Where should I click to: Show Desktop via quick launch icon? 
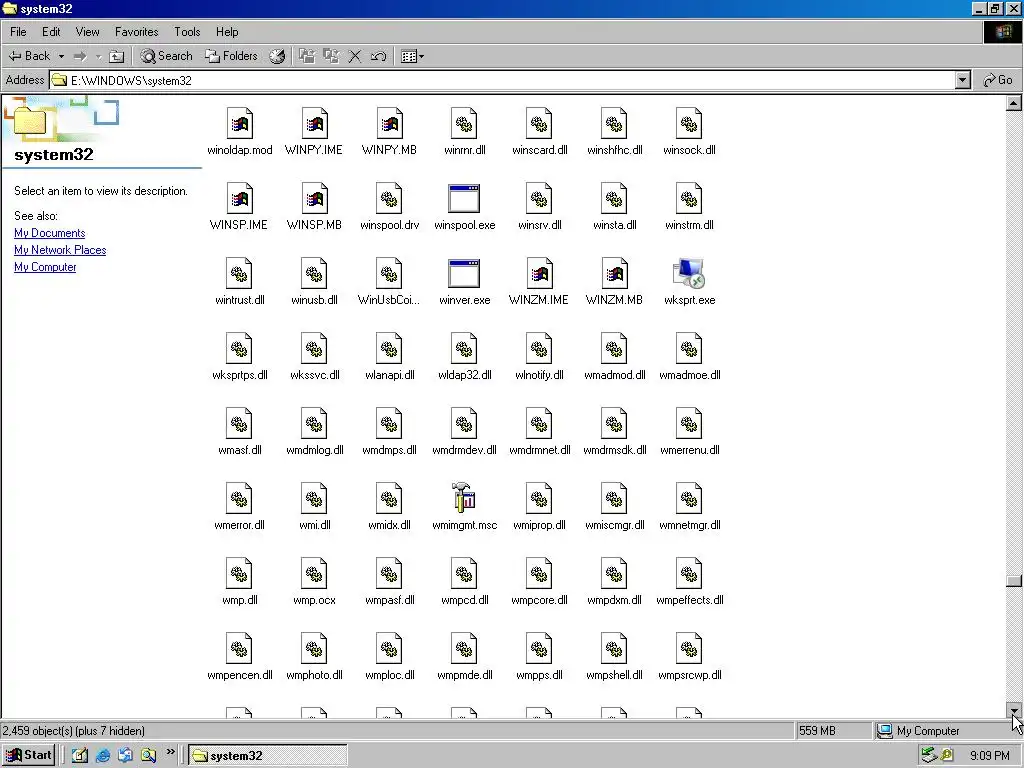click(80, 755)
